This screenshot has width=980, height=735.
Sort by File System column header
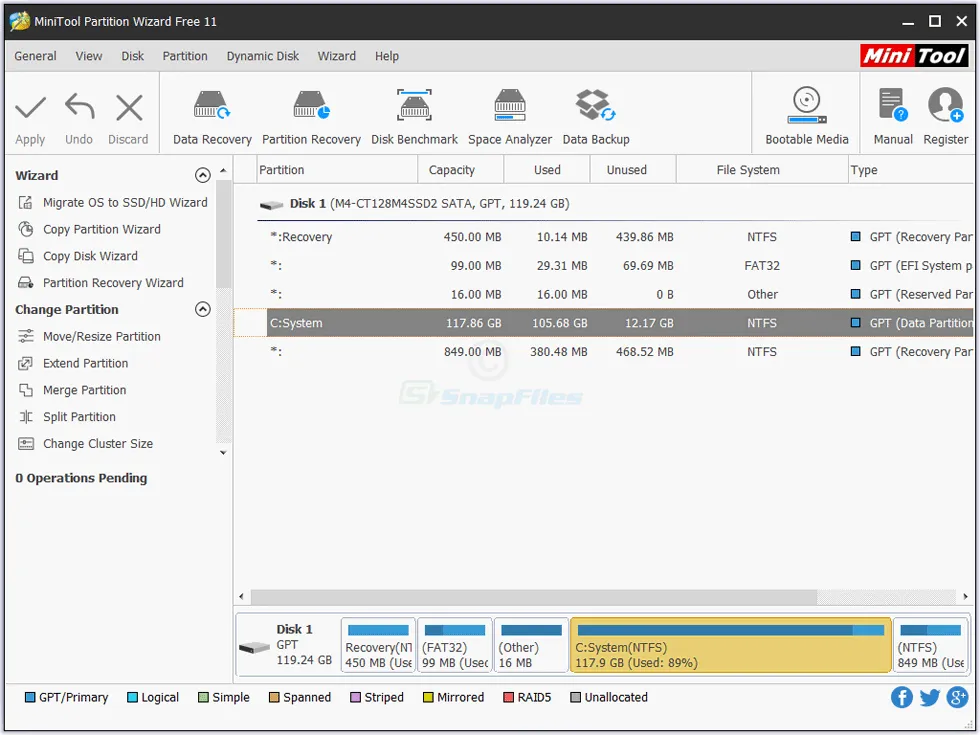(x=762, y=170)
